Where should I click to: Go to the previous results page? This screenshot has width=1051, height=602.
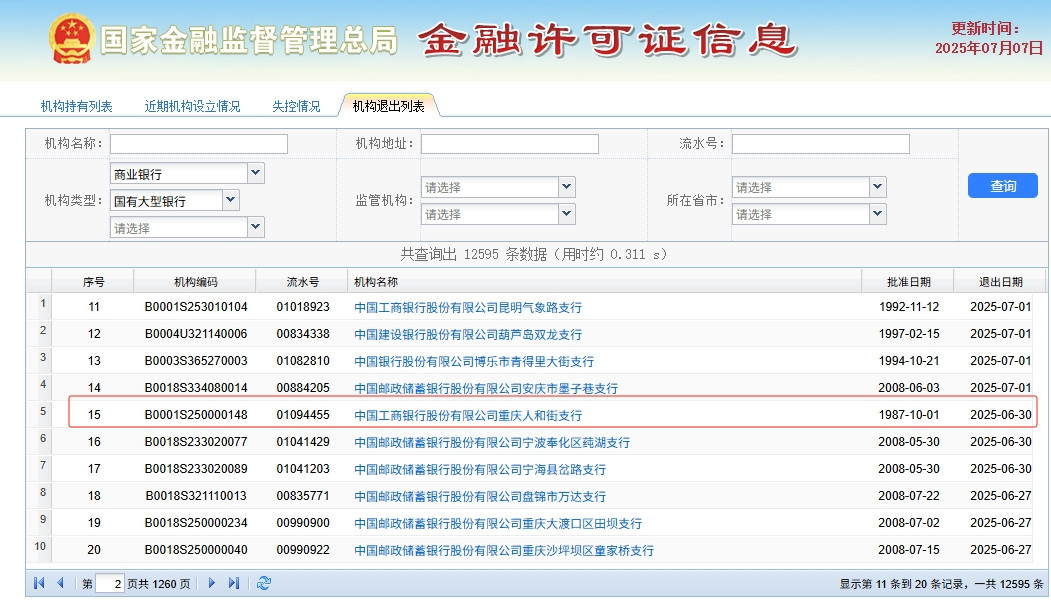(x=60, y=583)
